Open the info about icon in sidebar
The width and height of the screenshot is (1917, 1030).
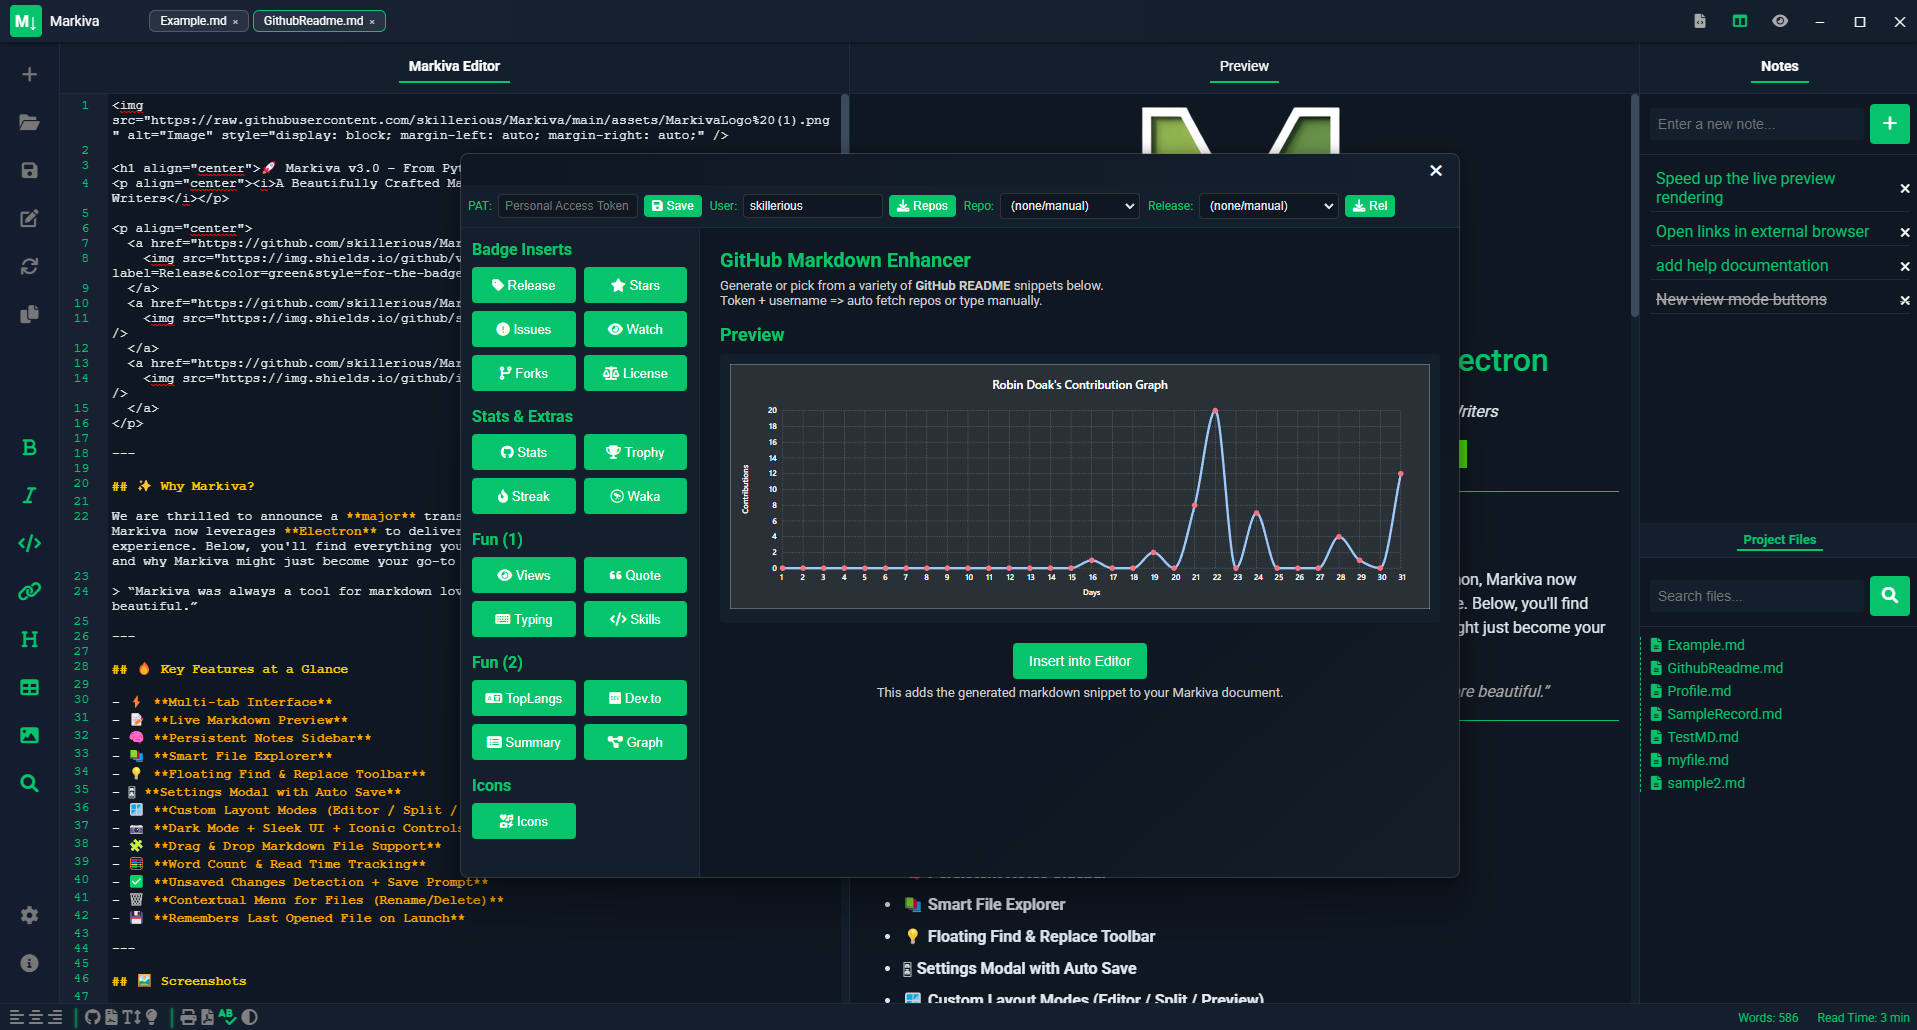(x=30, y=963)
